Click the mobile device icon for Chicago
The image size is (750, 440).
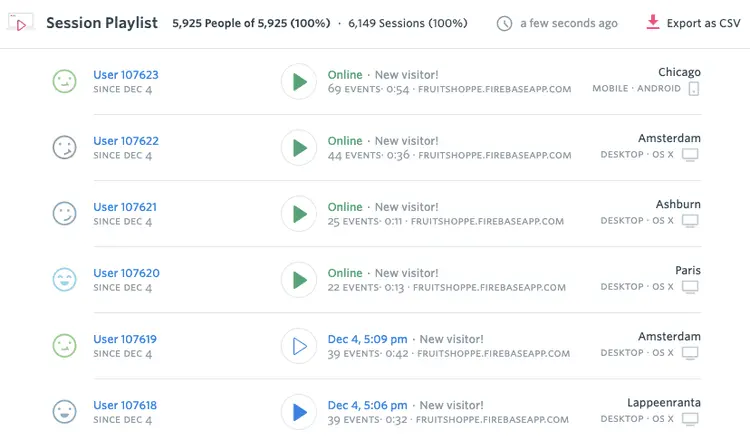(694, 89)
